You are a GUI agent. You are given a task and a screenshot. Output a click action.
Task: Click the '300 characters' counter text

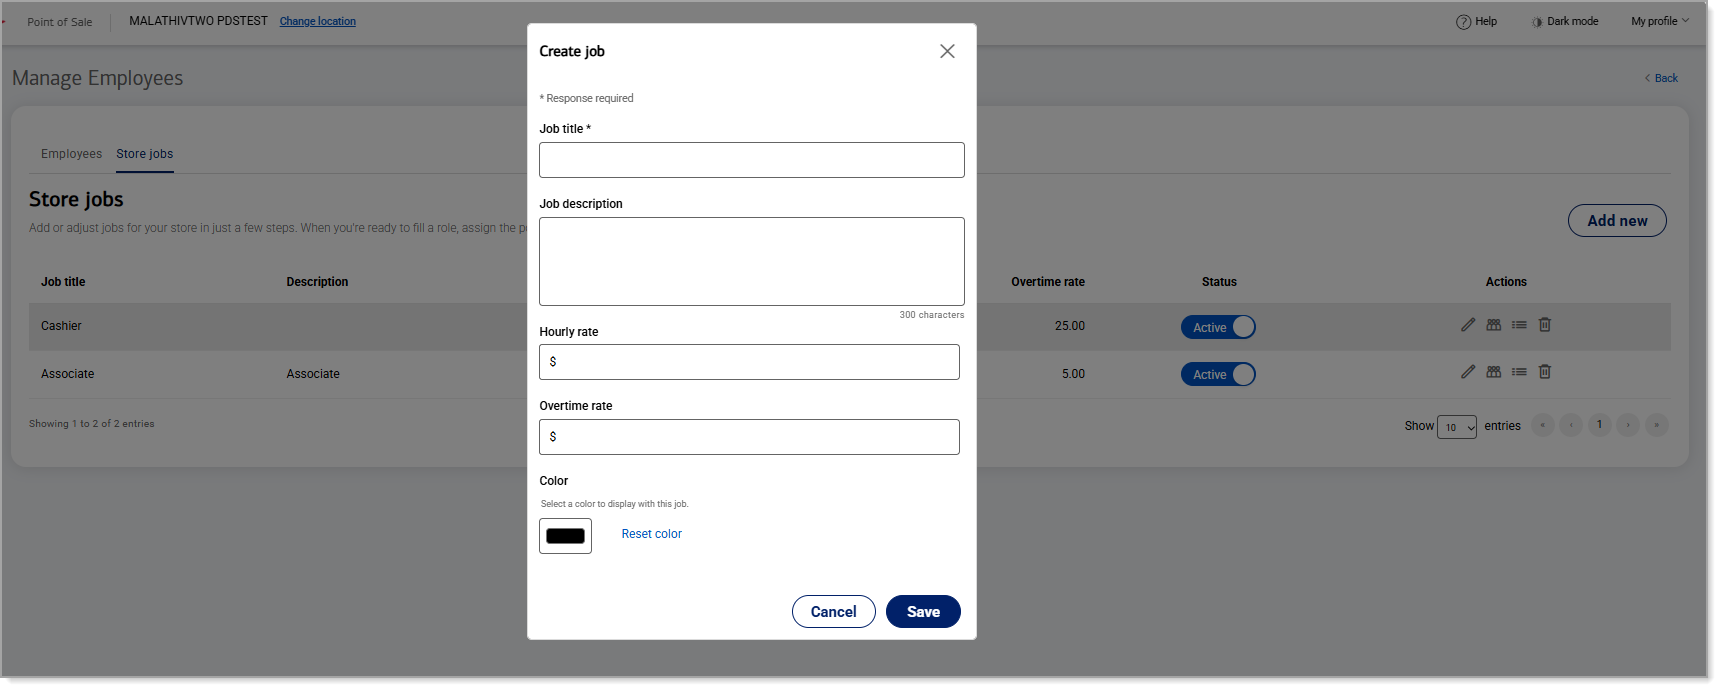pyautogui.click(x=932, y=315)
